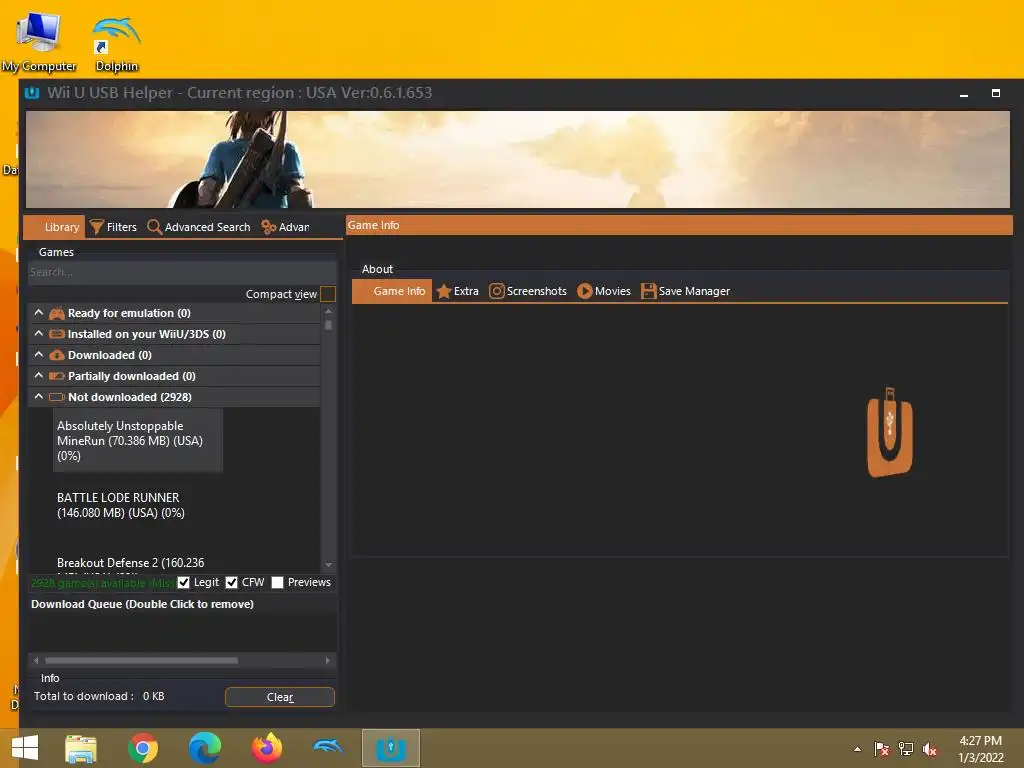Click the taskbar clock showing 4:27 PM

tap(980, 749)
